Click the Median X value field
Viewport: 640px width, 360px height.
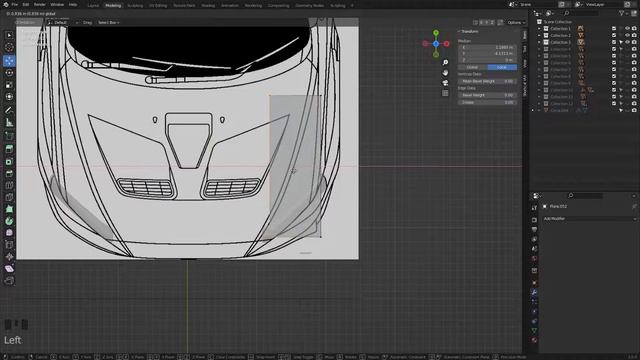click(487, 47)
